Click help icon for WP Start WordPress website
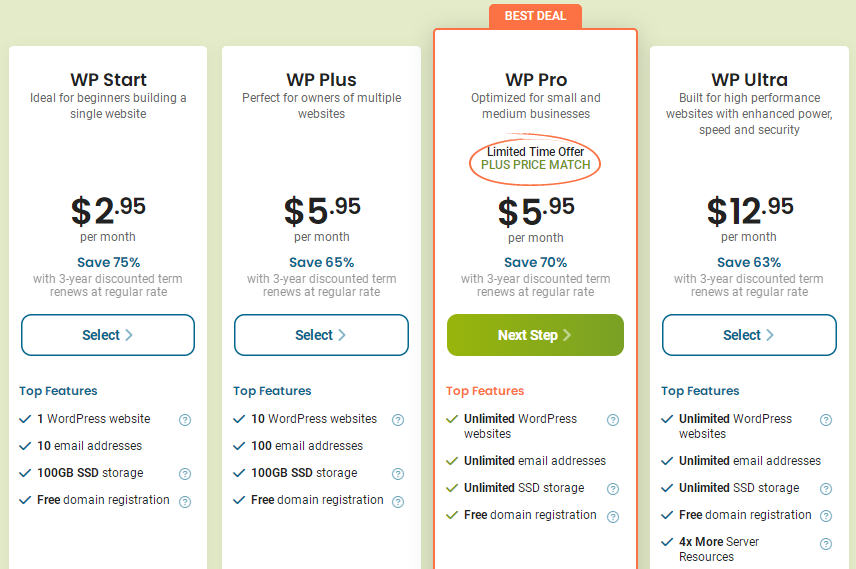The image size is (856, 569). coord(185,420)
